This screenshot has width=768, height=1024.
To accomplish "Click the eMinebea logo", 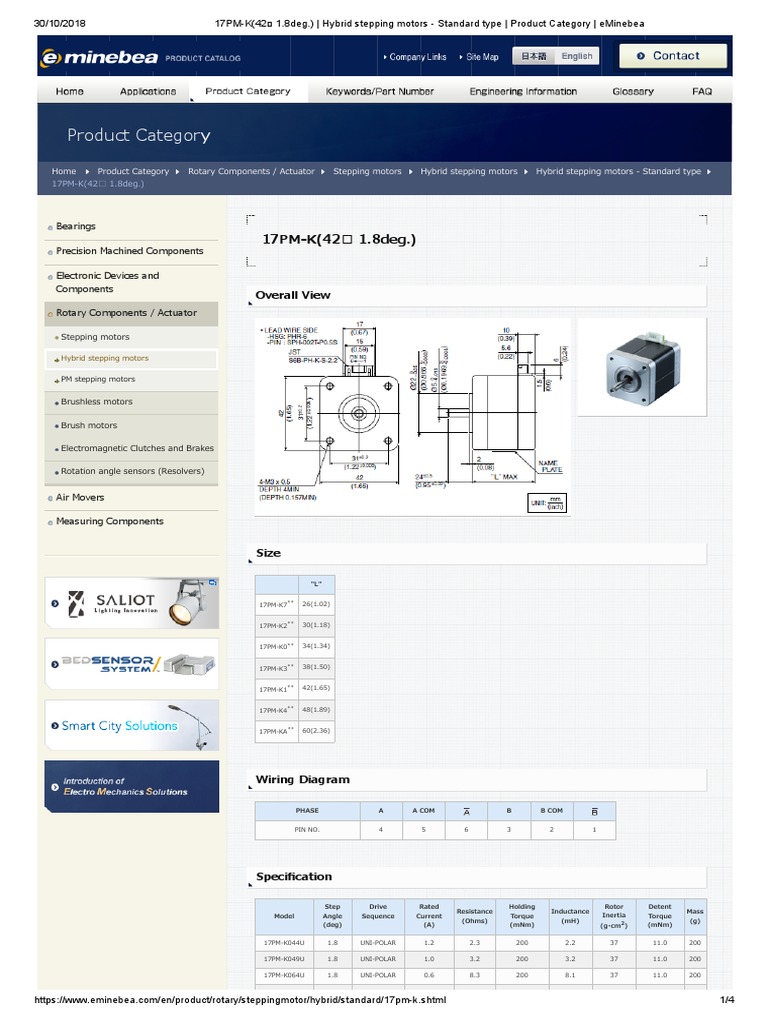I will (x=99, y=57).
